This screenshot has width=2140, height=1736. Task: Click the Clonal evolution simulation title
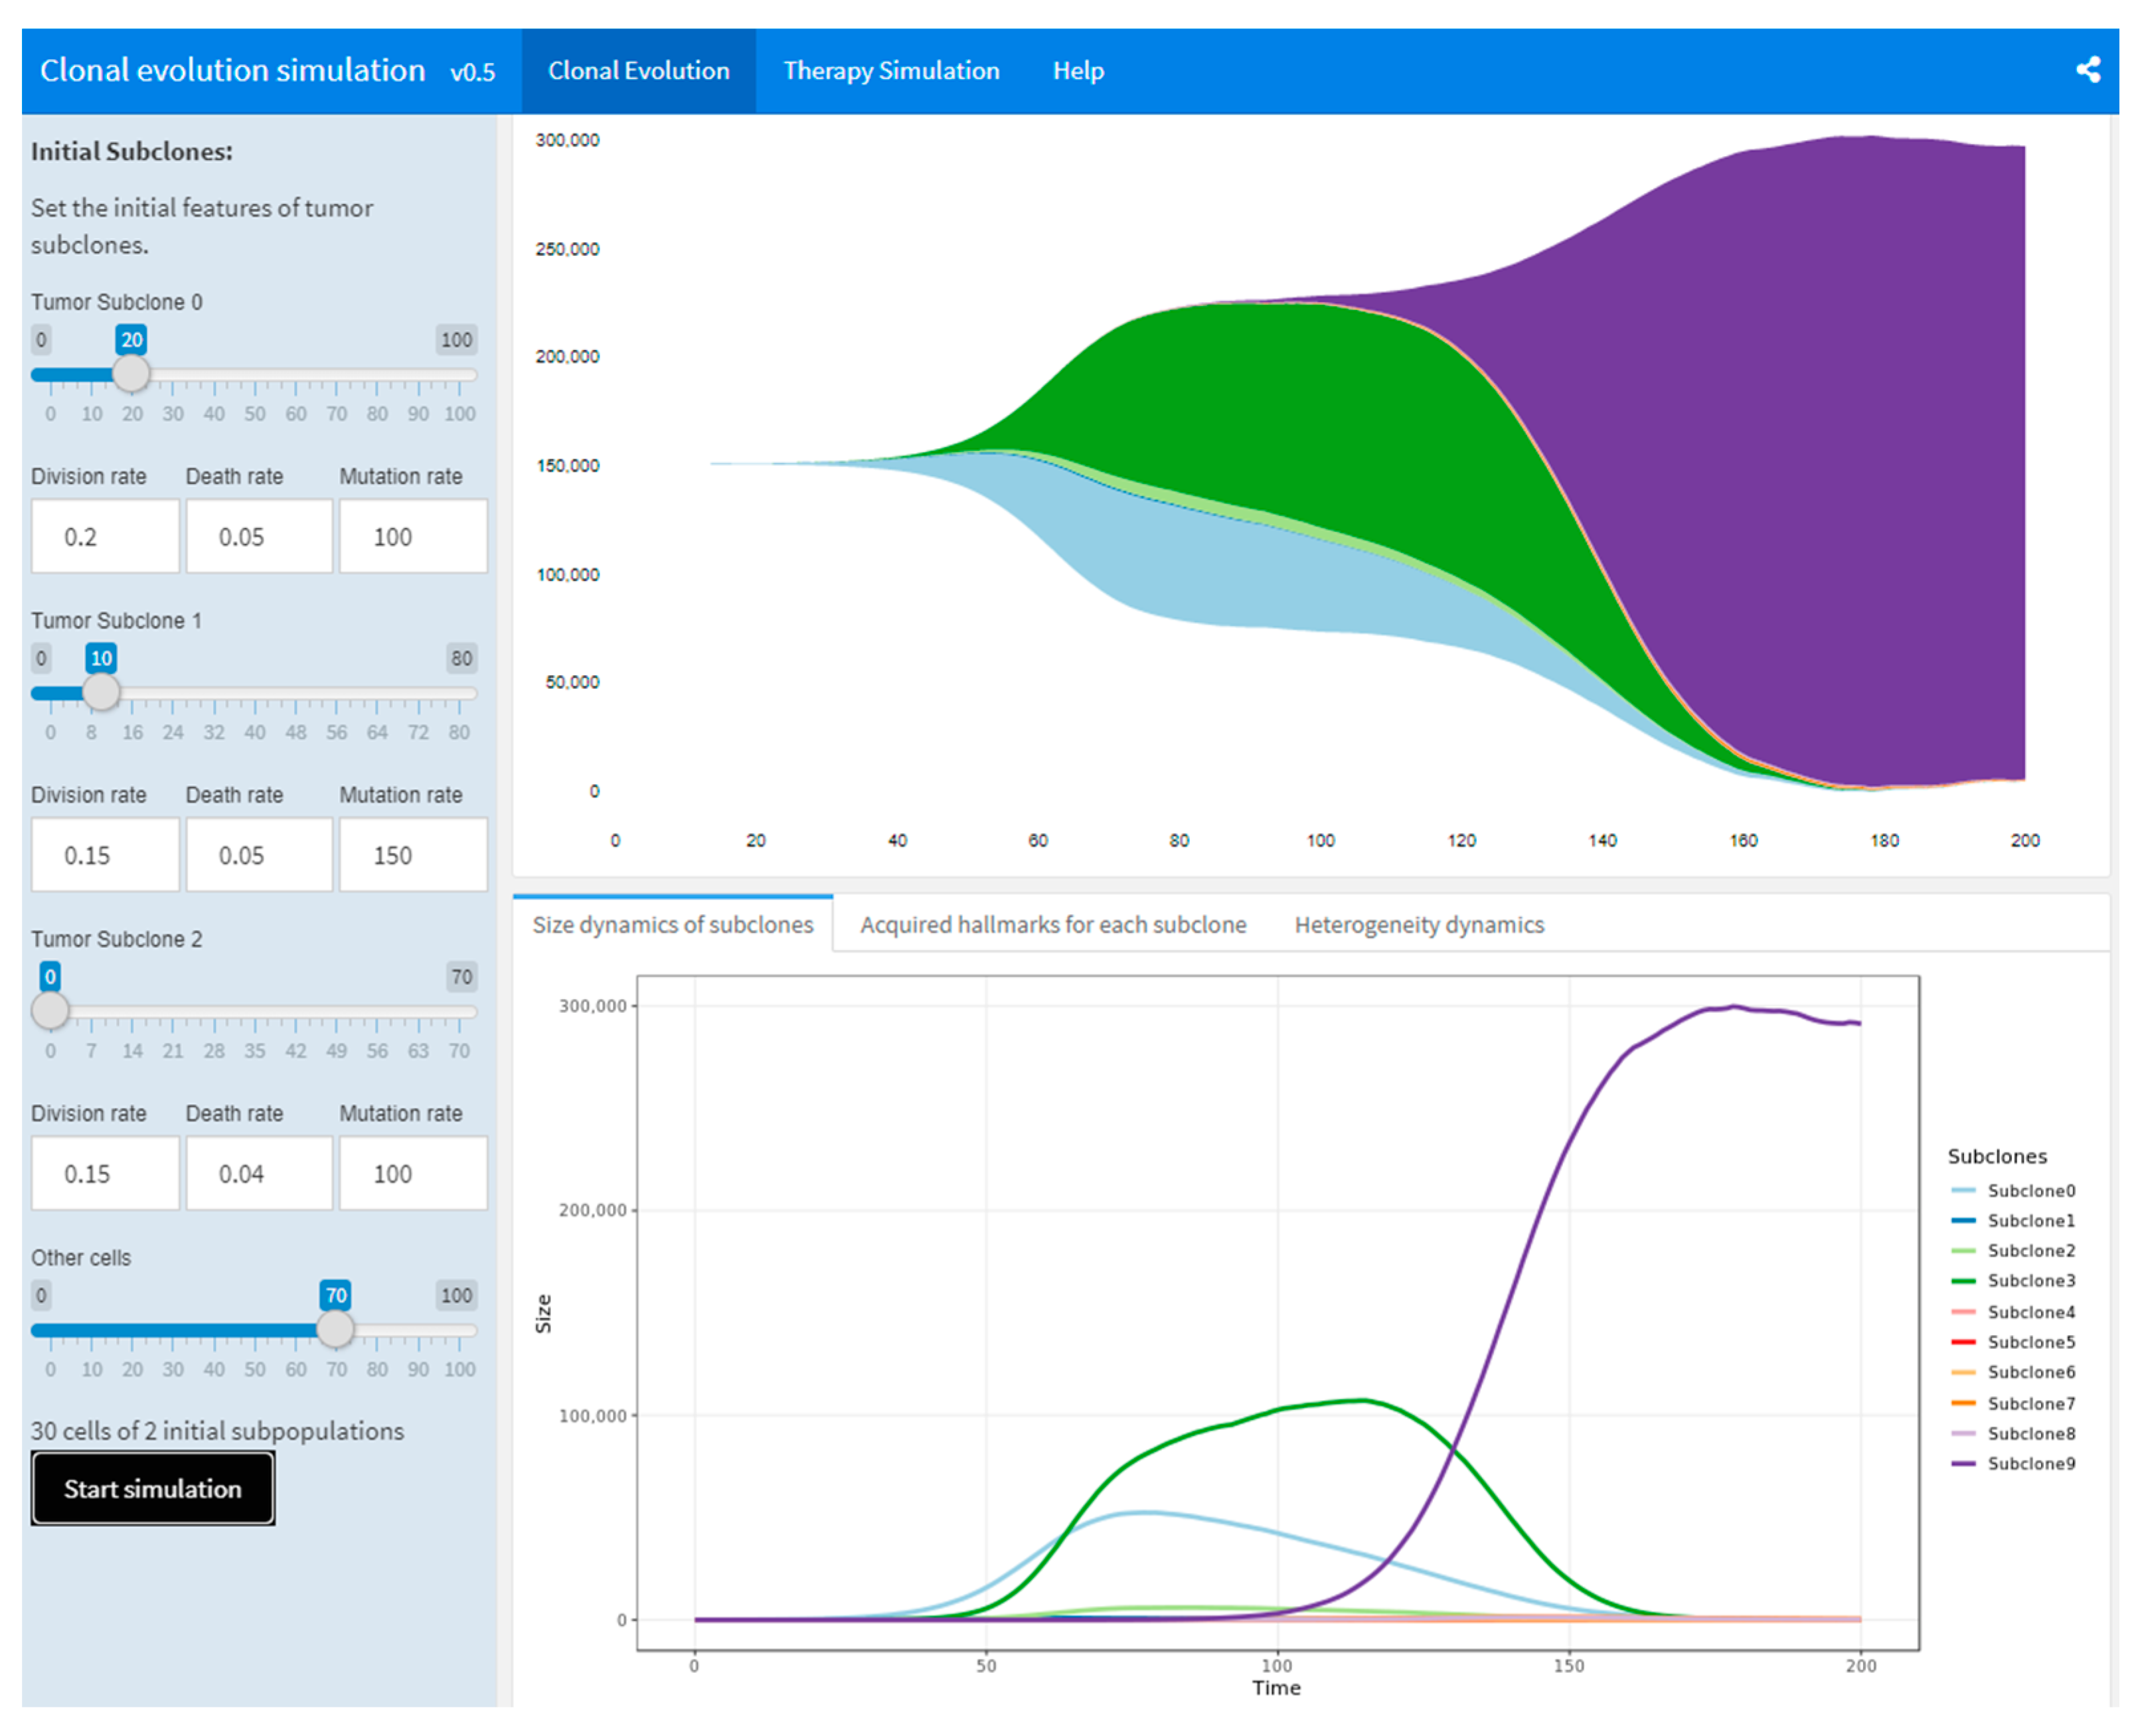point(232,71)
